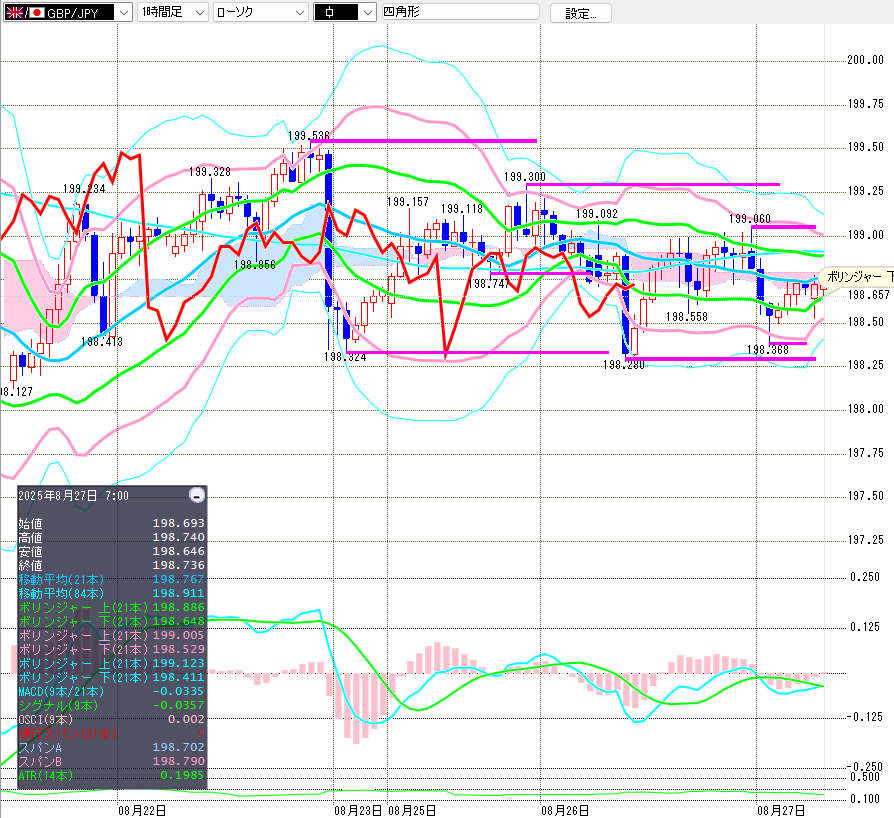The width and height of the screenshot is (894, 818).
Task: Select the 遅行スパン(21本) row
Action: click(x=112, y=733)
